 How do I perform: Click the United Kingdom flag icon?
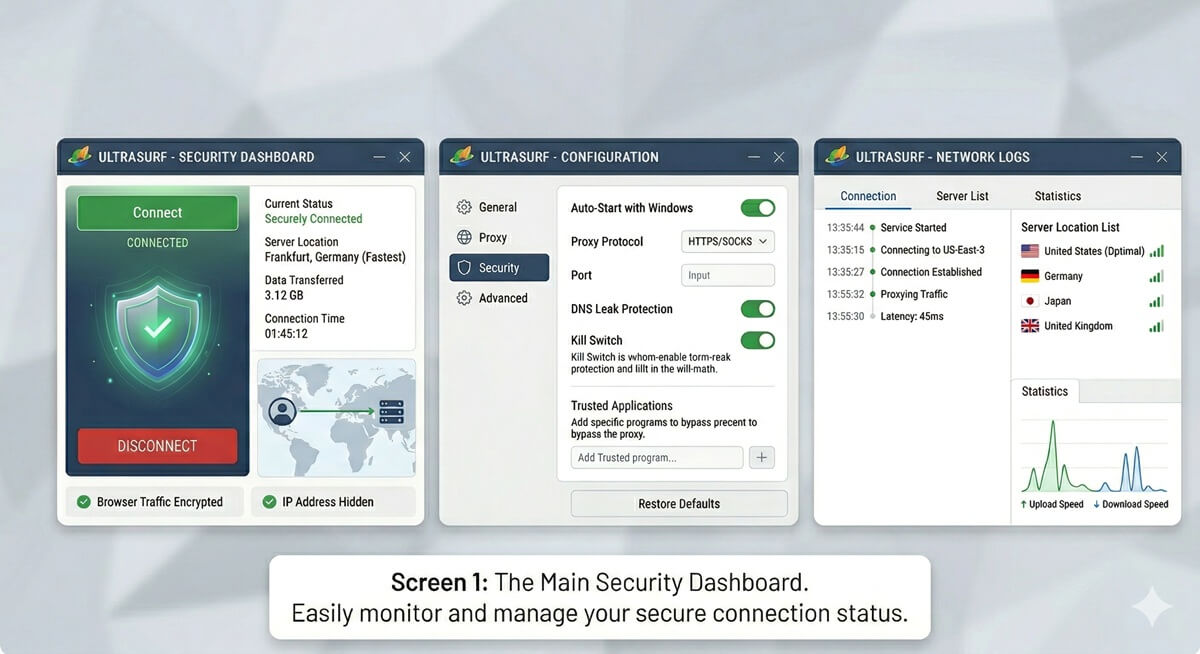tap(1030, 326)
